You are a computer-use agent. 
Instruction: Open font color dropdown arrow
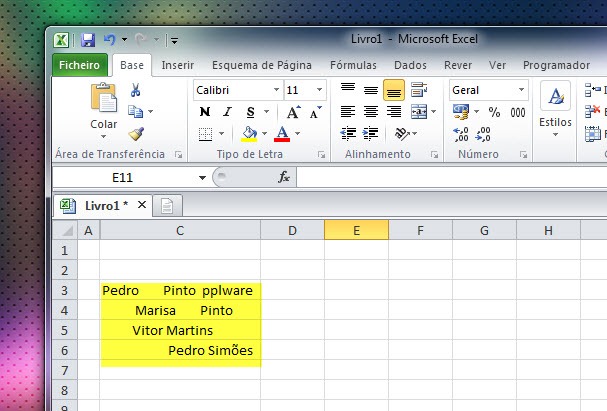(x=297, y=134)
